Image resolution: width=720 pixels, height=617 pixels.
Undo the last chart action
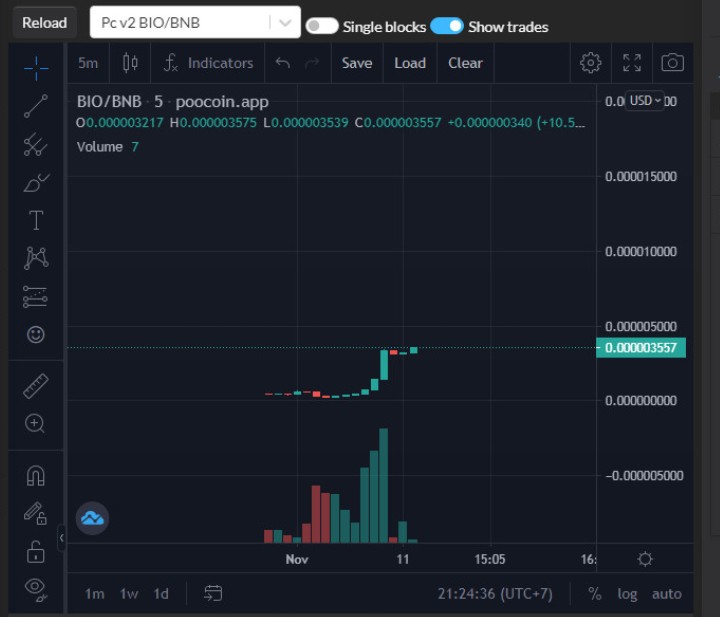283,63
